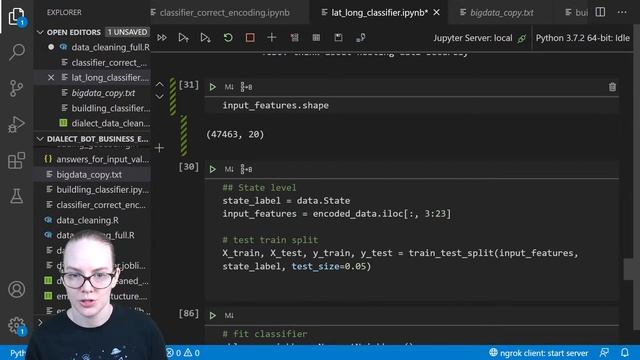The height and width of the screenshot is (360, 640).
Task: Collapse the DIALECT_BOT_BUSINESS folder section
Action: coord(40,139)
